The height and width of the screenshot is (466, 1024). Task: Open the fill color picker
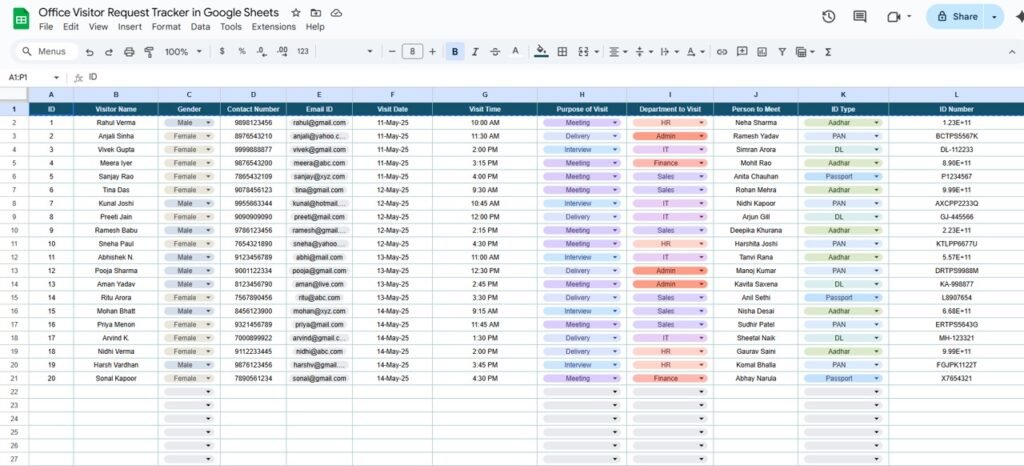541,51
